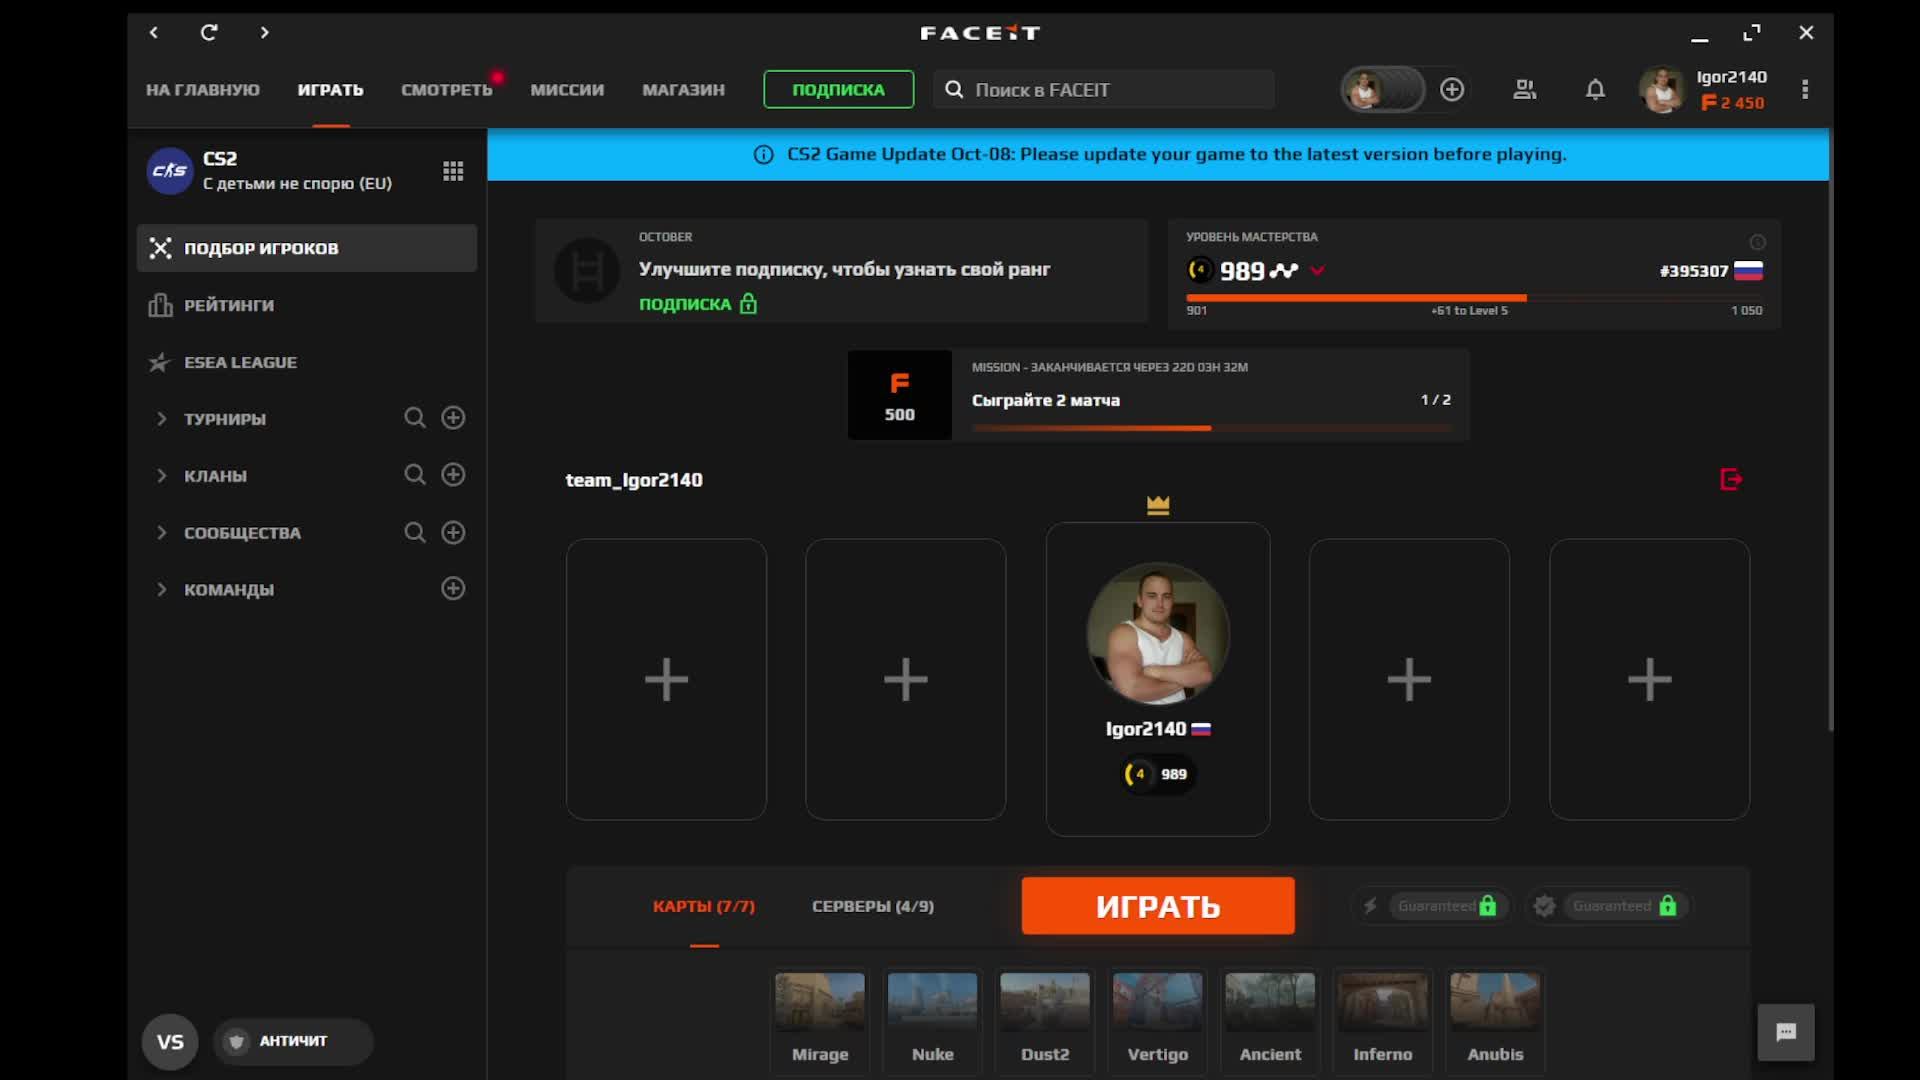Click the page reload arrow icon
The width and height of the screenshot is (1920, 1080).
click(x=209, y=33)
